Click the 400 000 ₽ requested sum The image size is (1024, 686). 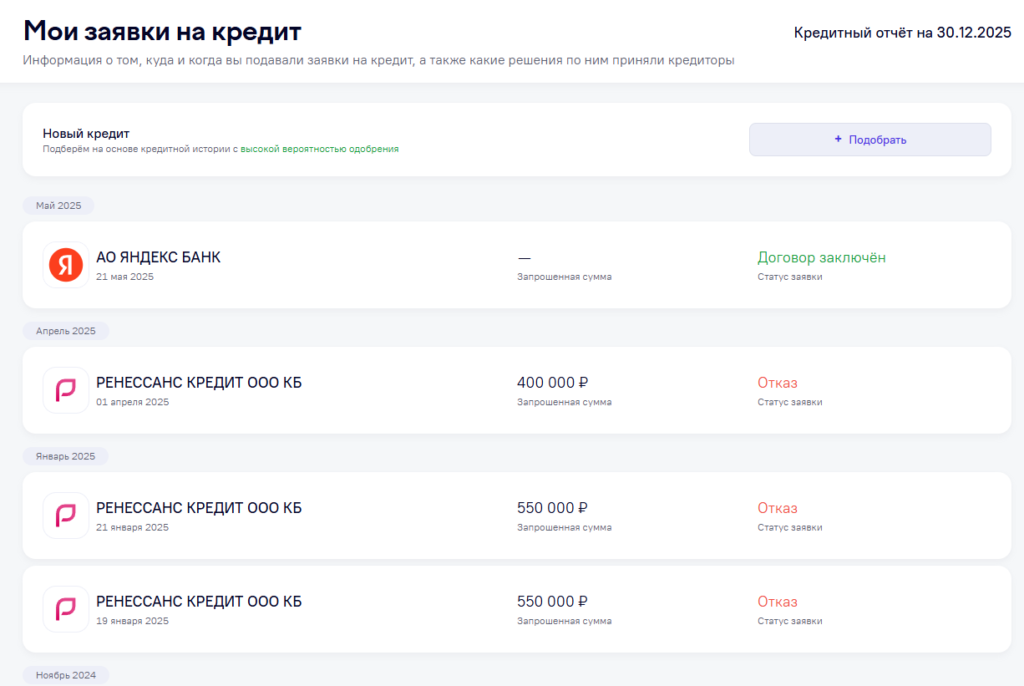[552, 383]
